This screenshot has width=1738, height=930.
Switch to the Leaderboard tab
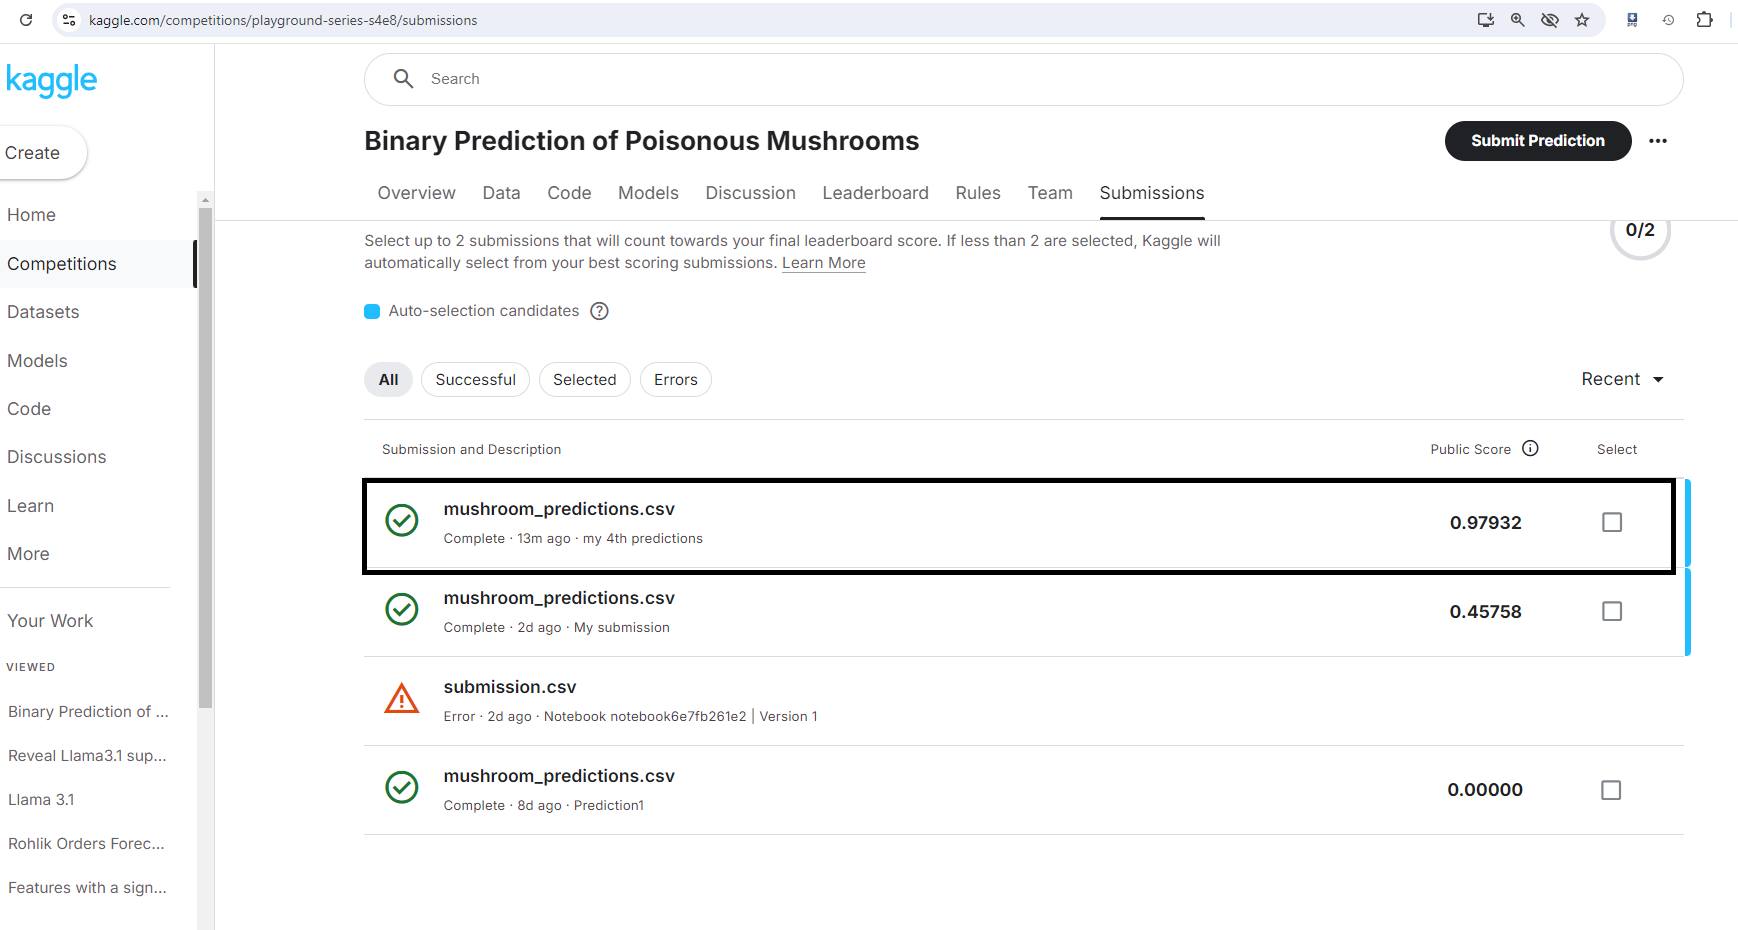pos(875,193)
